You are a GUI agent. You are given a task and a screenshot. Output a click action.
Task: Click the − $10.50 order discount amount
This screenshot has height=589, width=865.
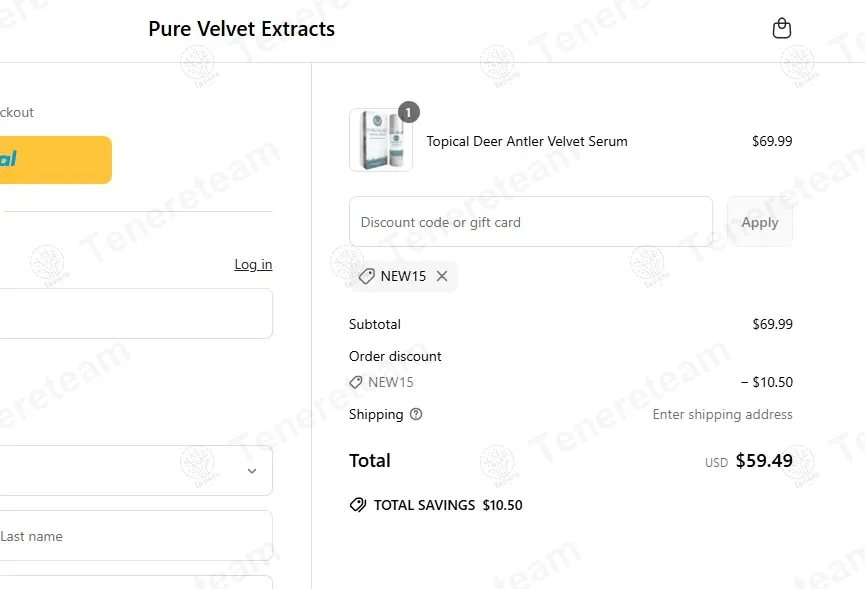[x=766, y=382]
